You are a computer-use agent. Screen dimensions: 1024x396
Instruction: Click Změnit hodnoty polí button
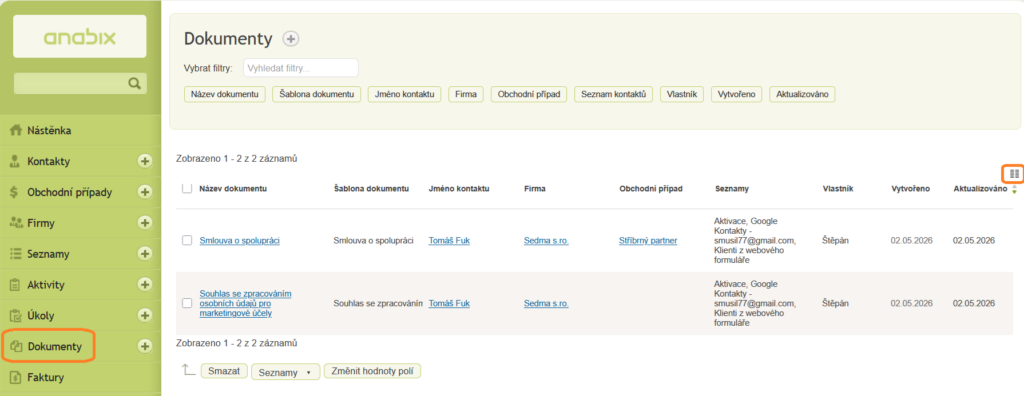point(372,371)
